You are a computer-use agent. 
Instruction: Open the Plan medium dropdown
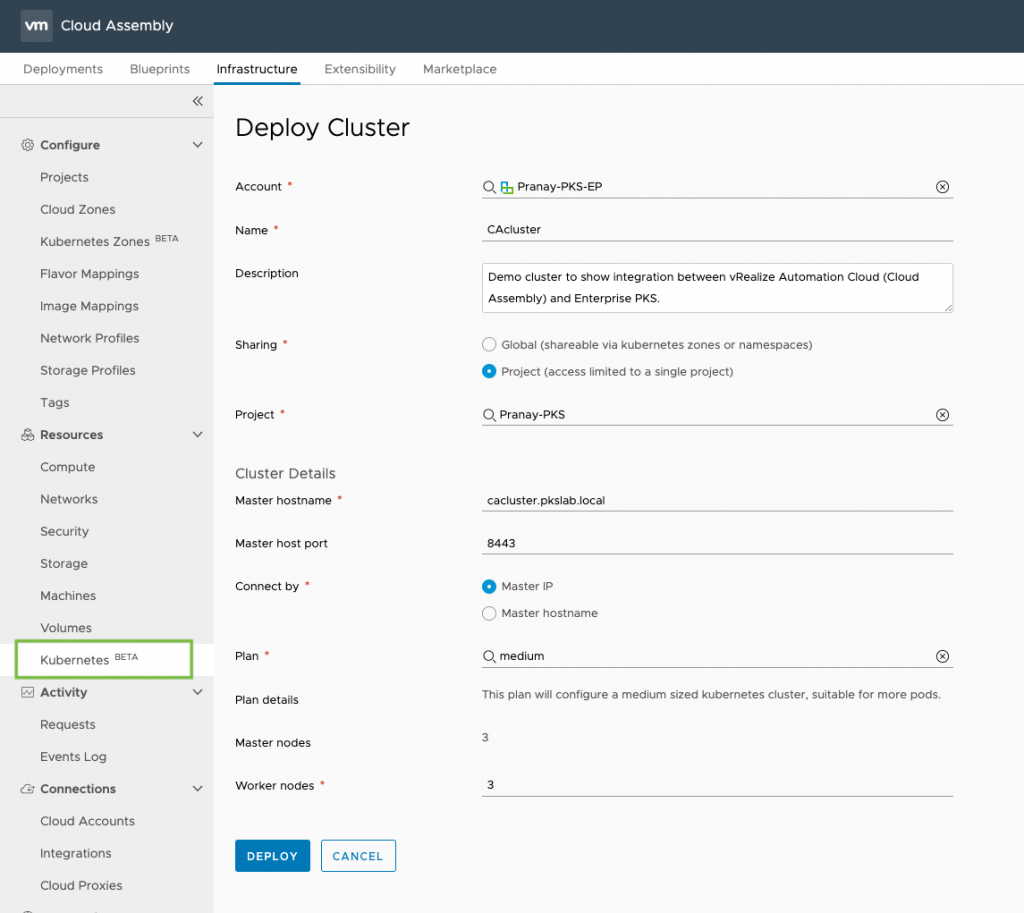(717, 656)
